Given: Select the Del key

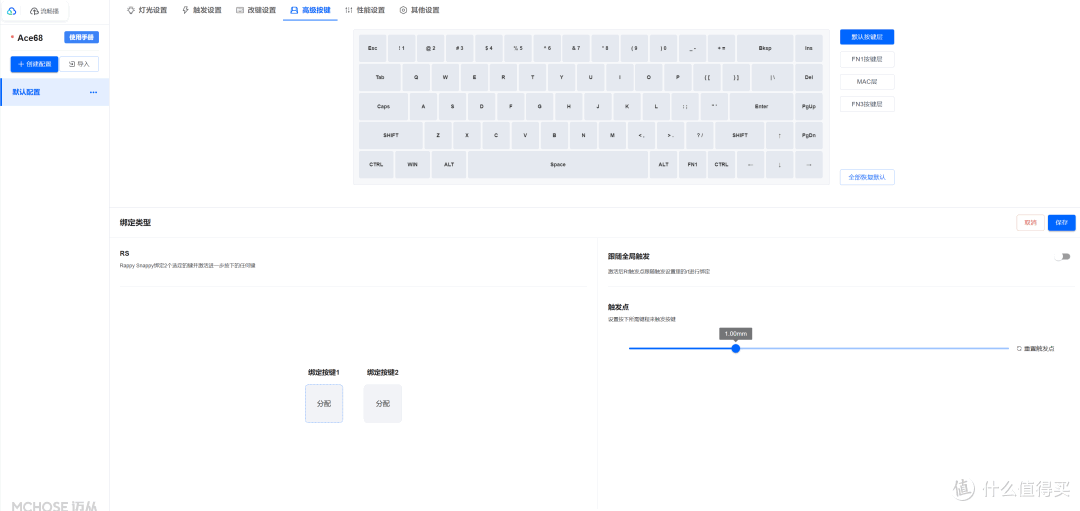Looking at the screenshot, I should pyautogui.click(x=809, y=78).
